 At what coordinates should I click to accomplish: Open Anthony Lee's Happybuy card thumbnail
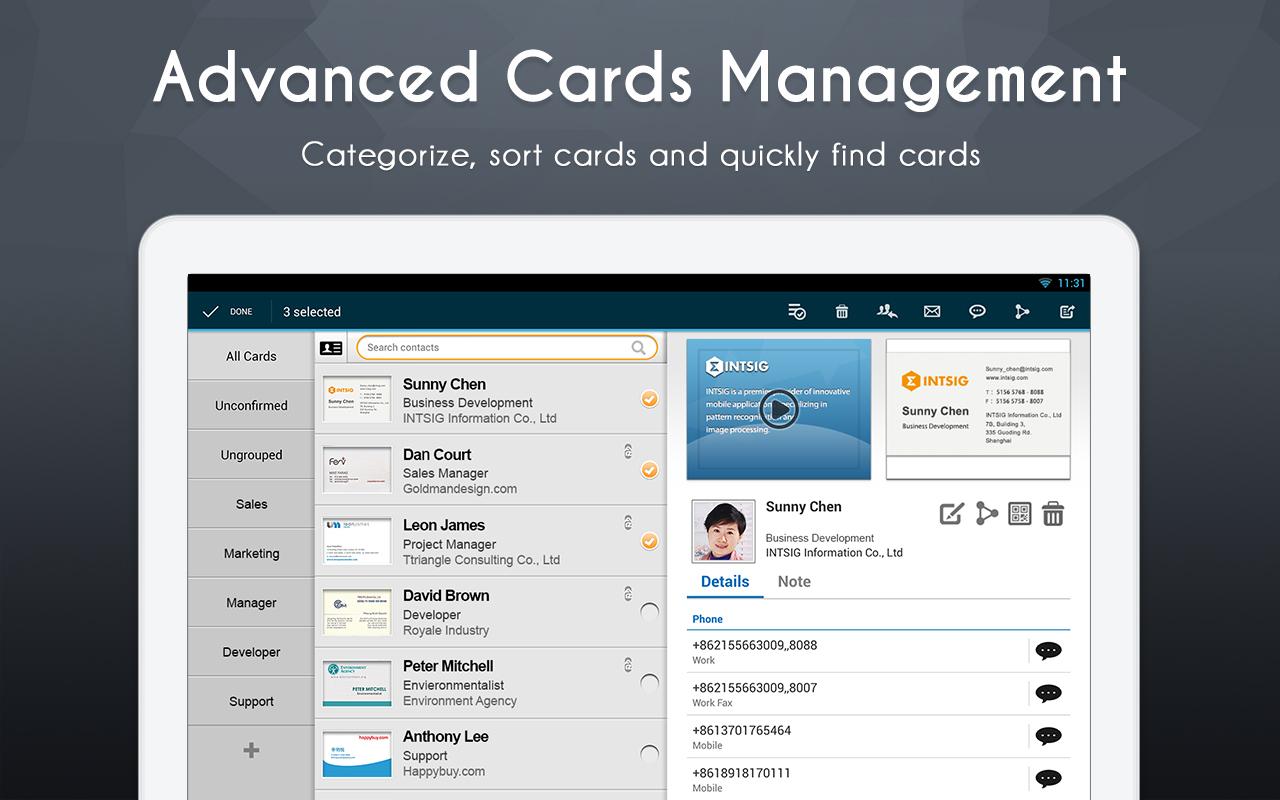(x=357, y=754)
